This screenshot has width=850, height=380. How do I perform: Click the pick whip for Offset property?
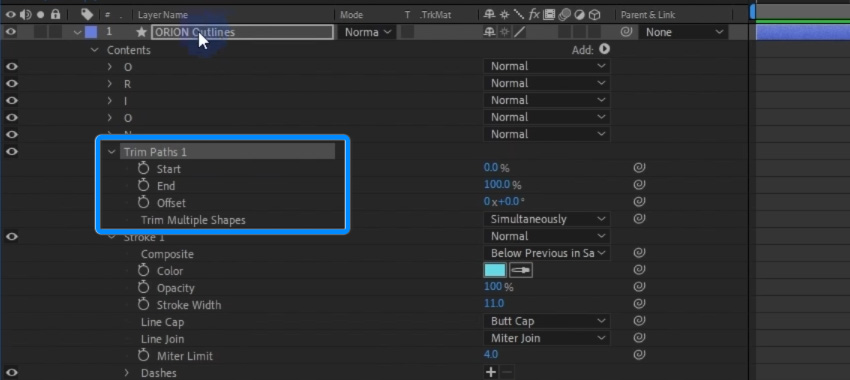pos(639,202)
